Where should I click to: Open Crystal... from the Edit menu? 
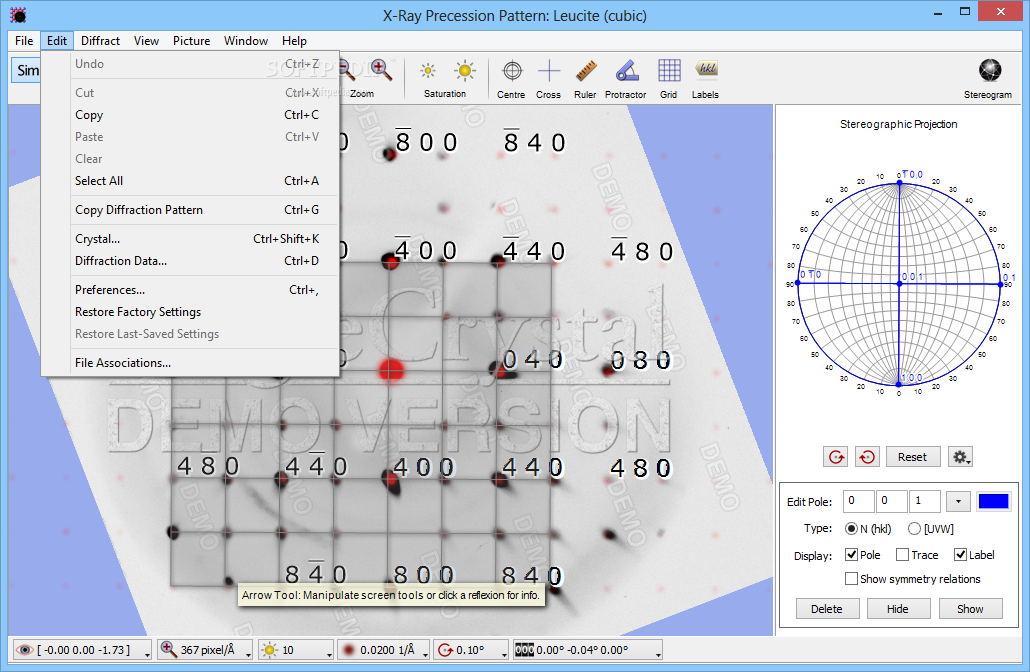tap(190, 239)
